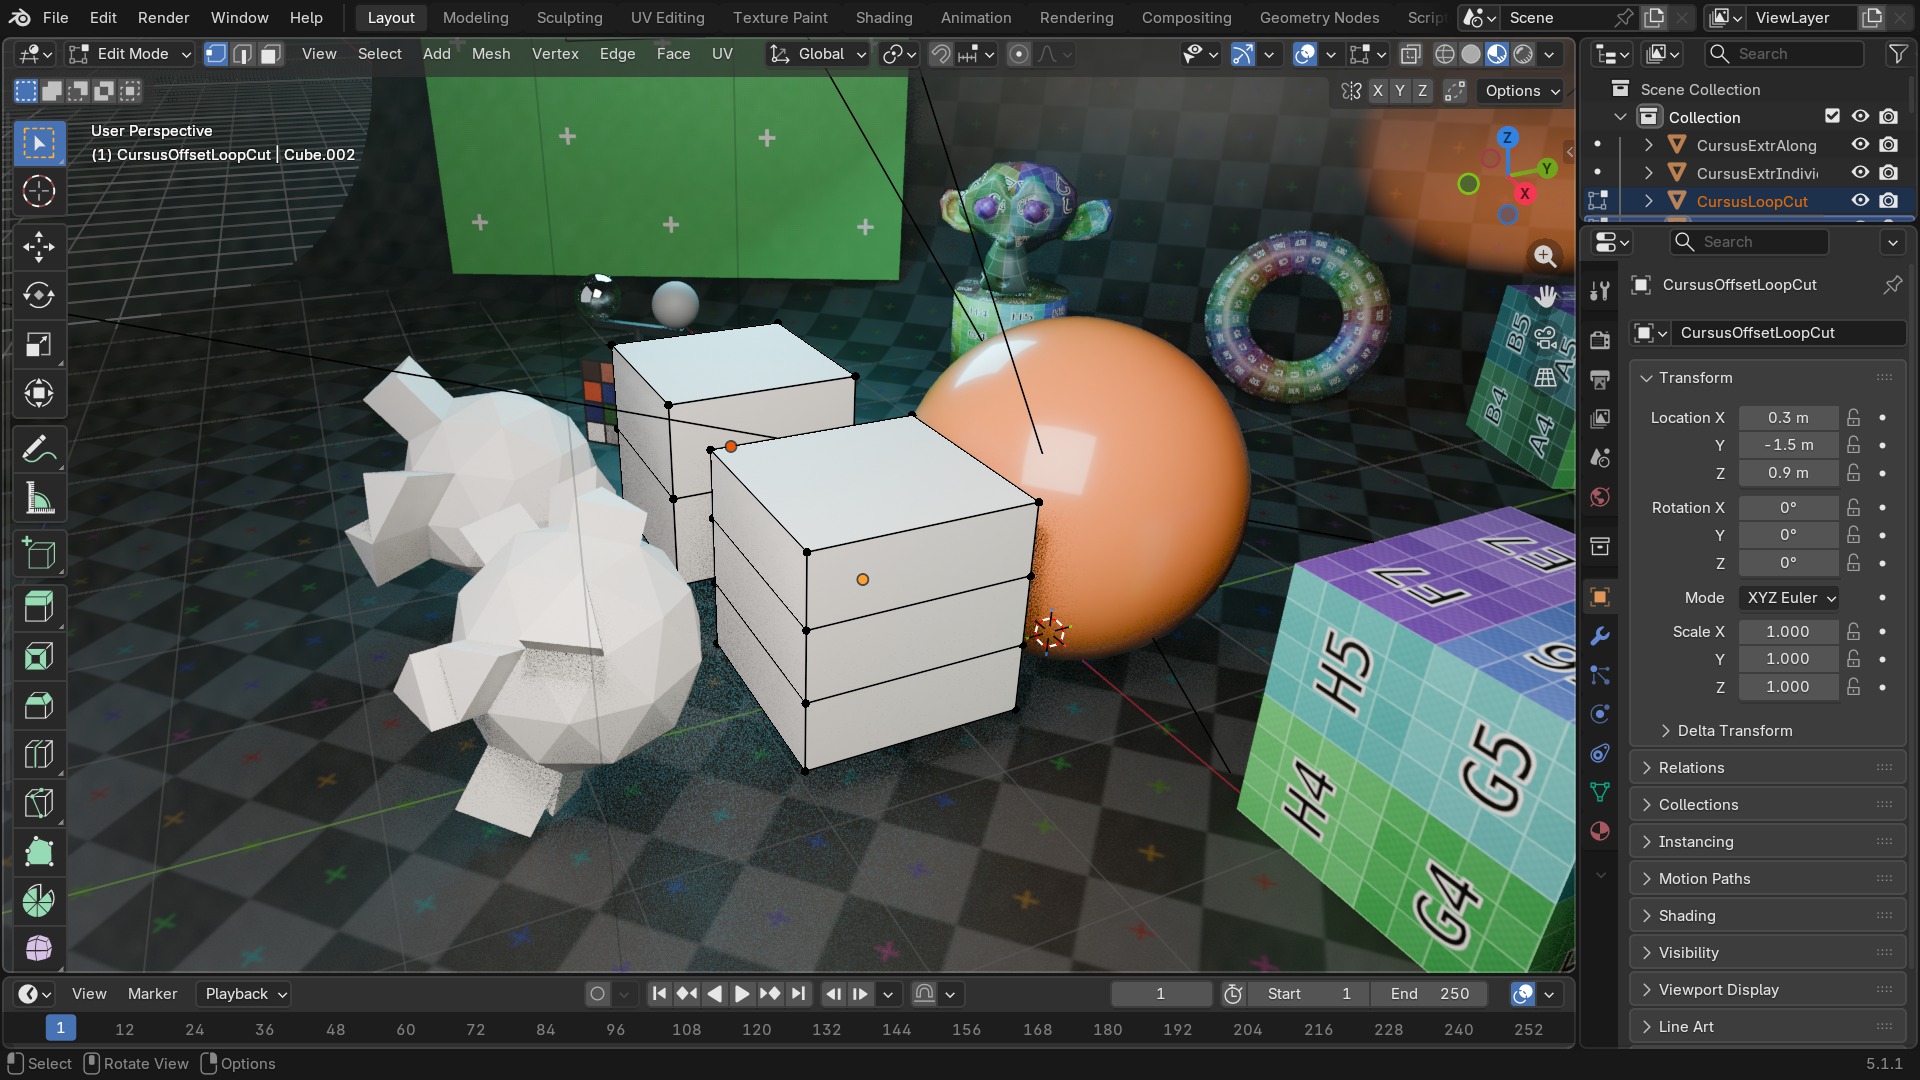Viewport: 1920px width, 1080px height.
Task: Toggle CursusLoopCut visibility eye icon
Action: (1860, 201)
